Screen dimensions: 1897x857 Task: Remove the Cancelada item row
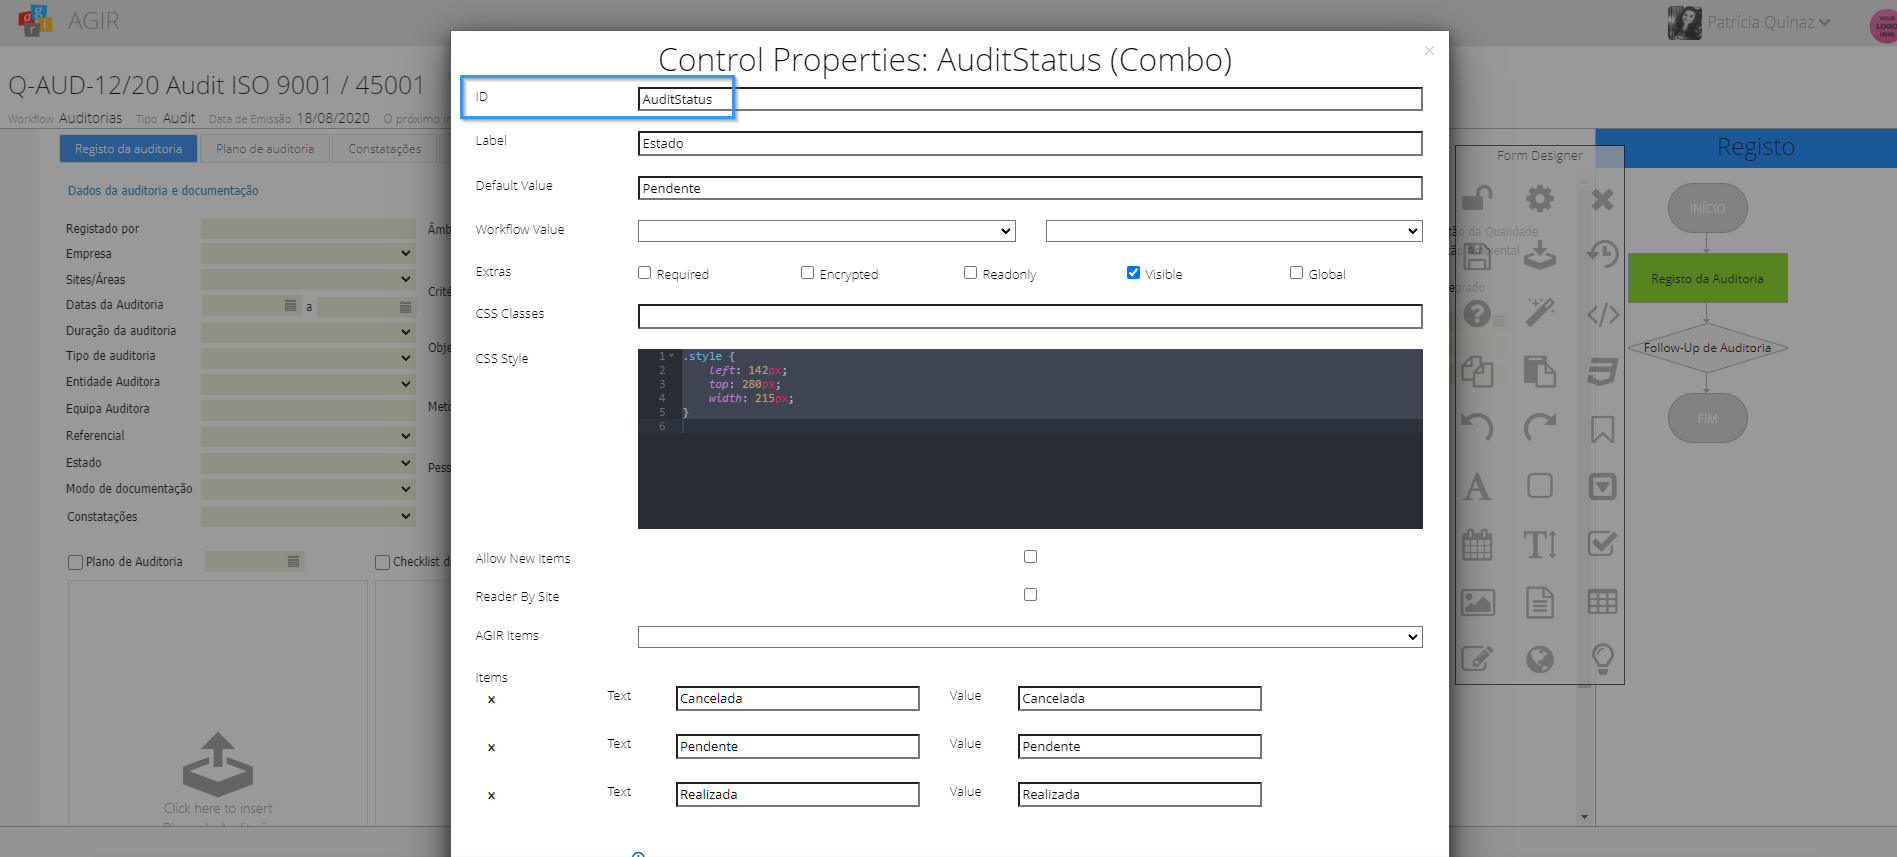[491, 700]
